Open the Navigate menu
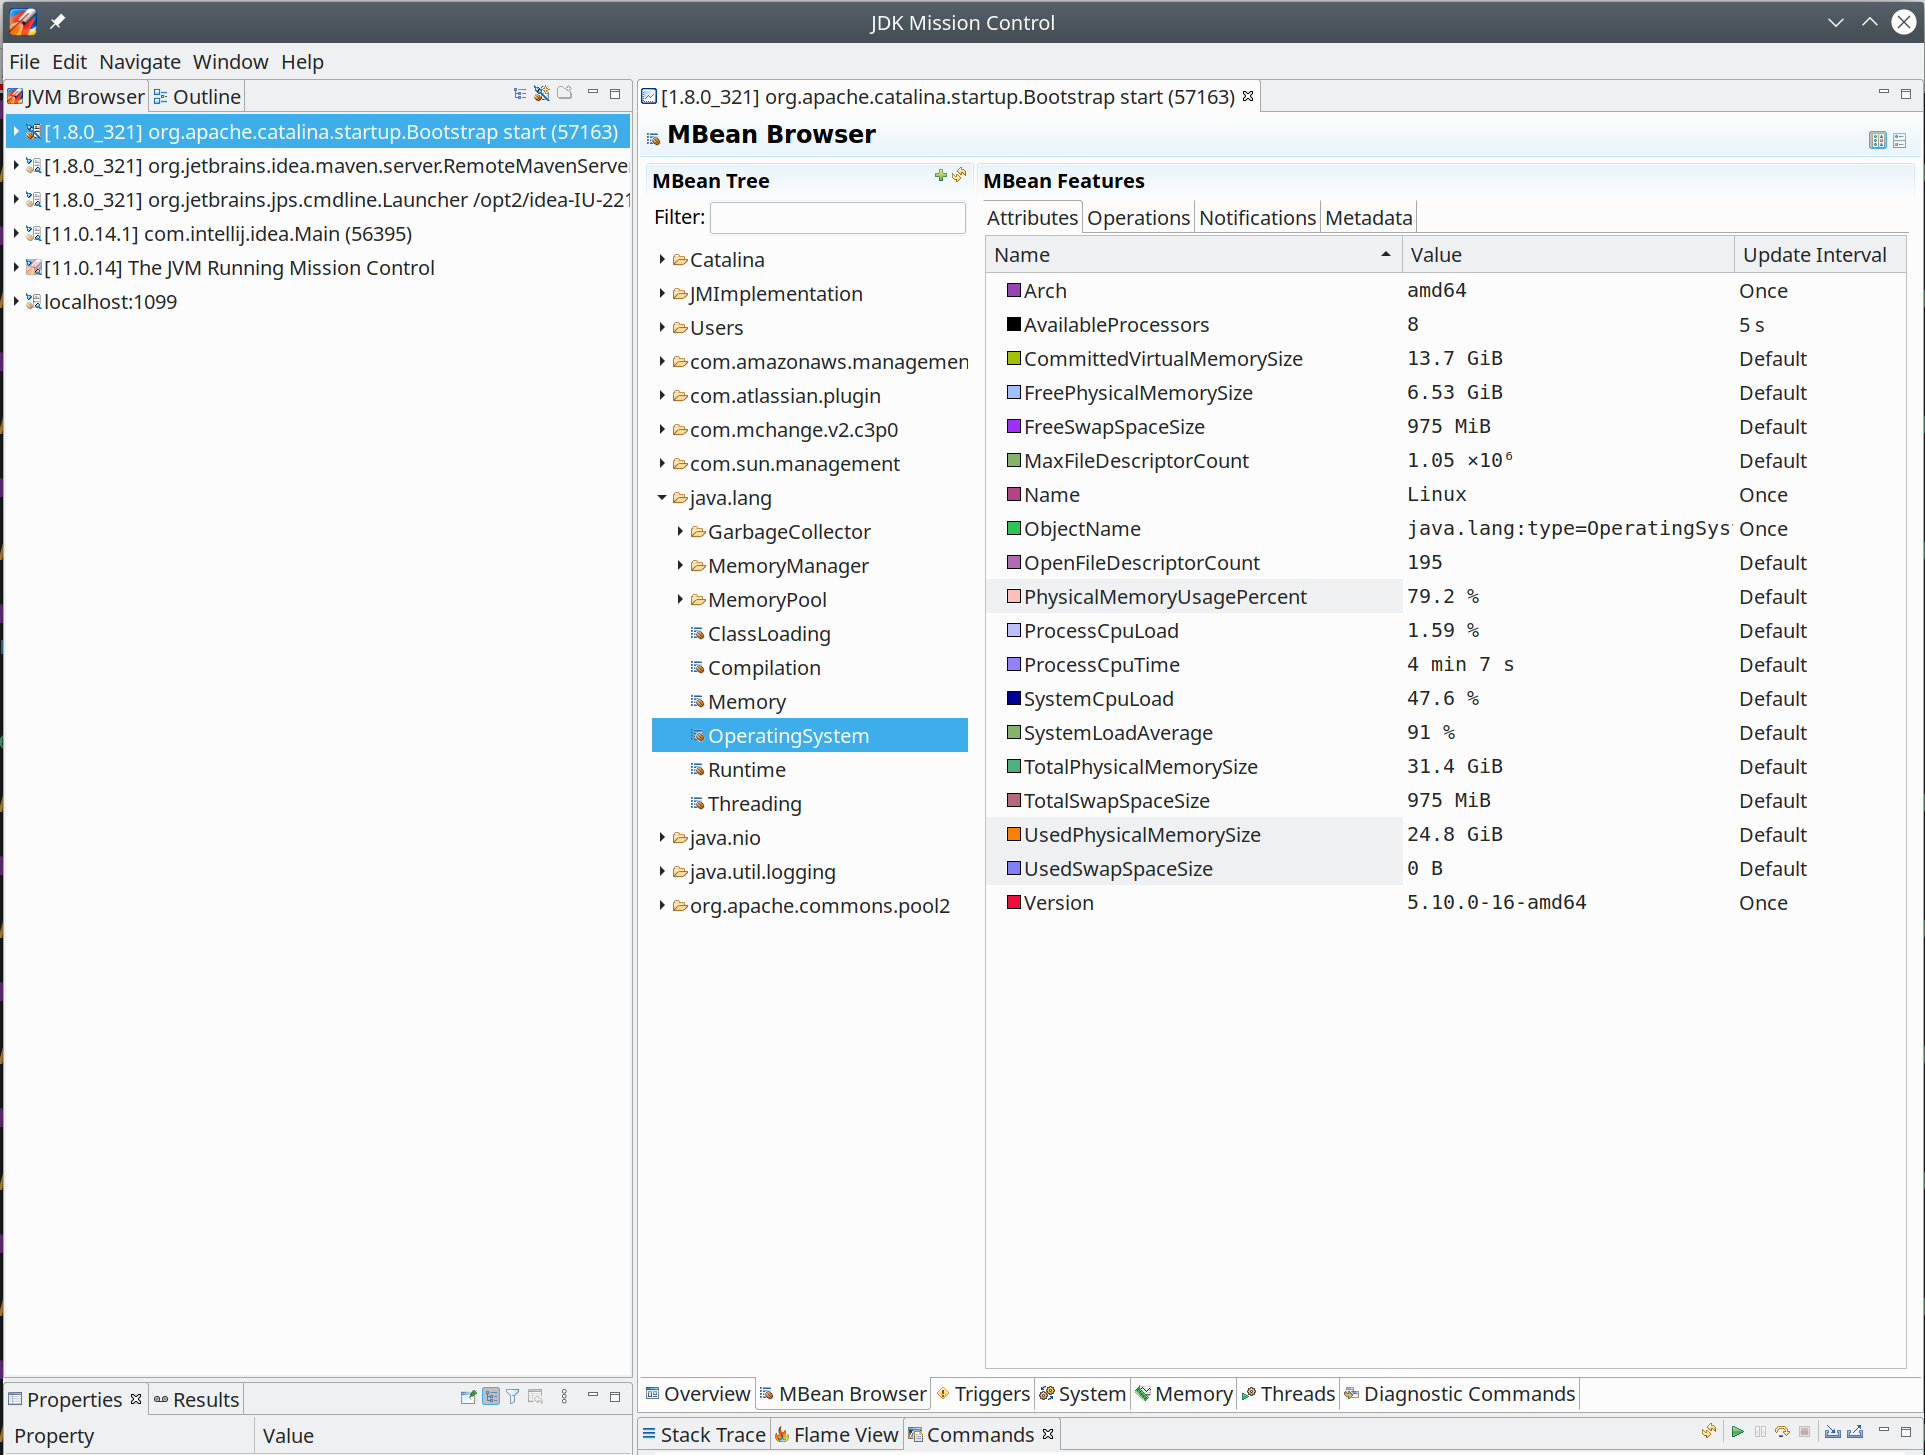 tap(139, 62)
